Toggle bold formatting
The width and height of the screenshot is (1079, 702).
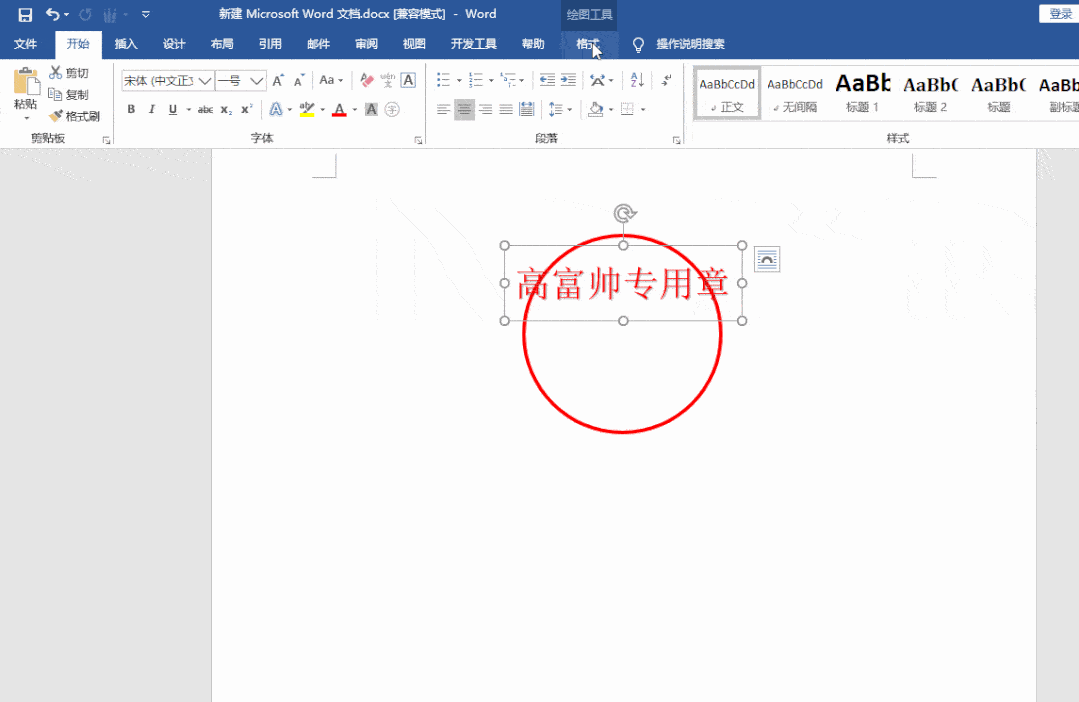click(x=131, y=109)
